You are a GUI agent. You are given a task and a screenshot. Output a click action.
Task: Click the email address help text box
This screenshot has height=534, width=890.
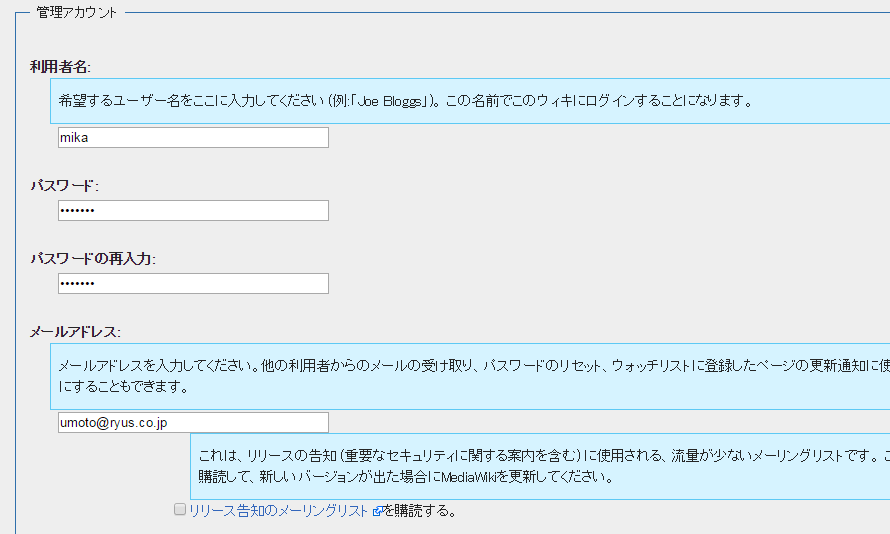pos(470,376)
